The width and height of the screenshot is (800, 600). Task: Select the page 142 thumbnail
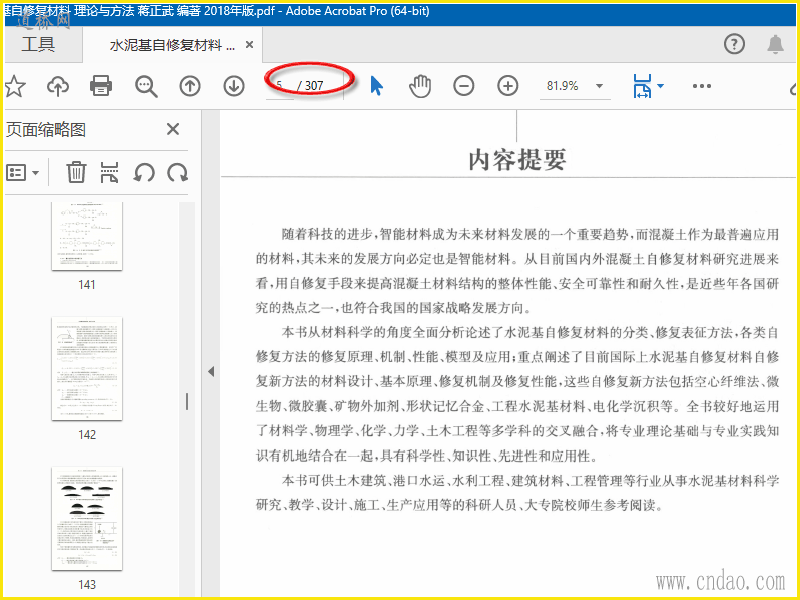pos(87,369)
